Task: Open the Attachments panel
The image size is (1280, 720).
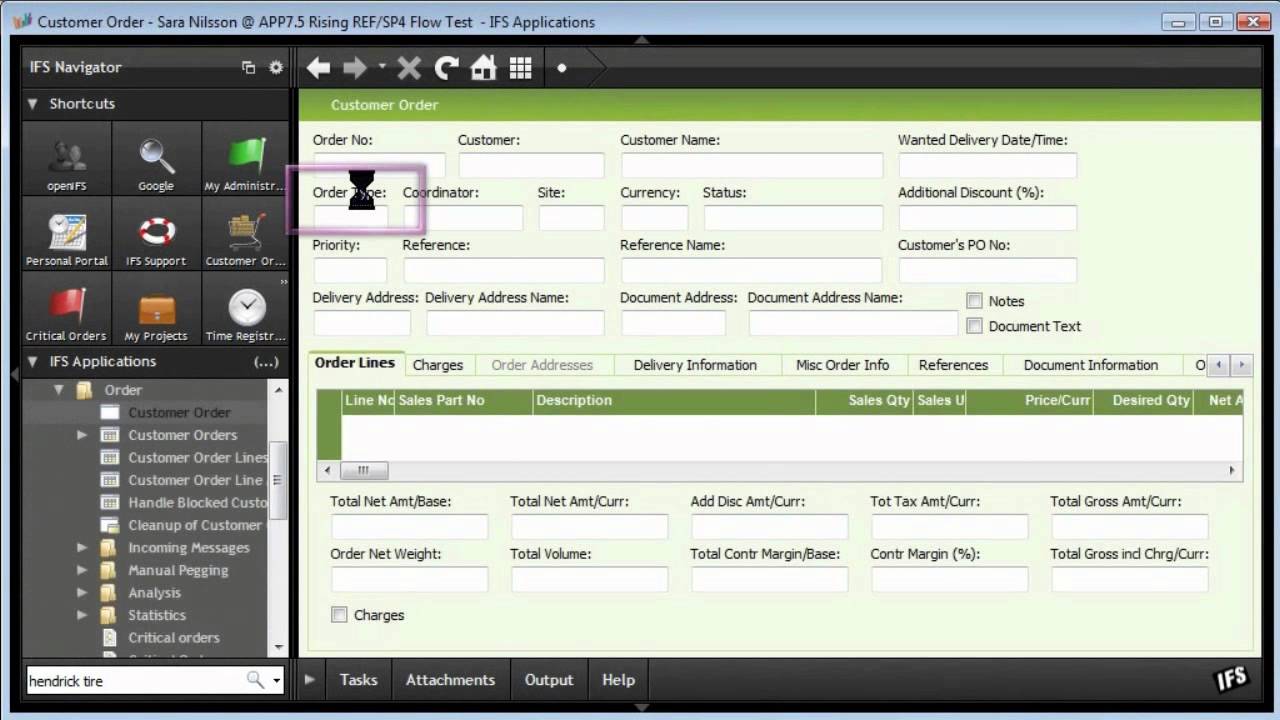Action: click(450, 679)
